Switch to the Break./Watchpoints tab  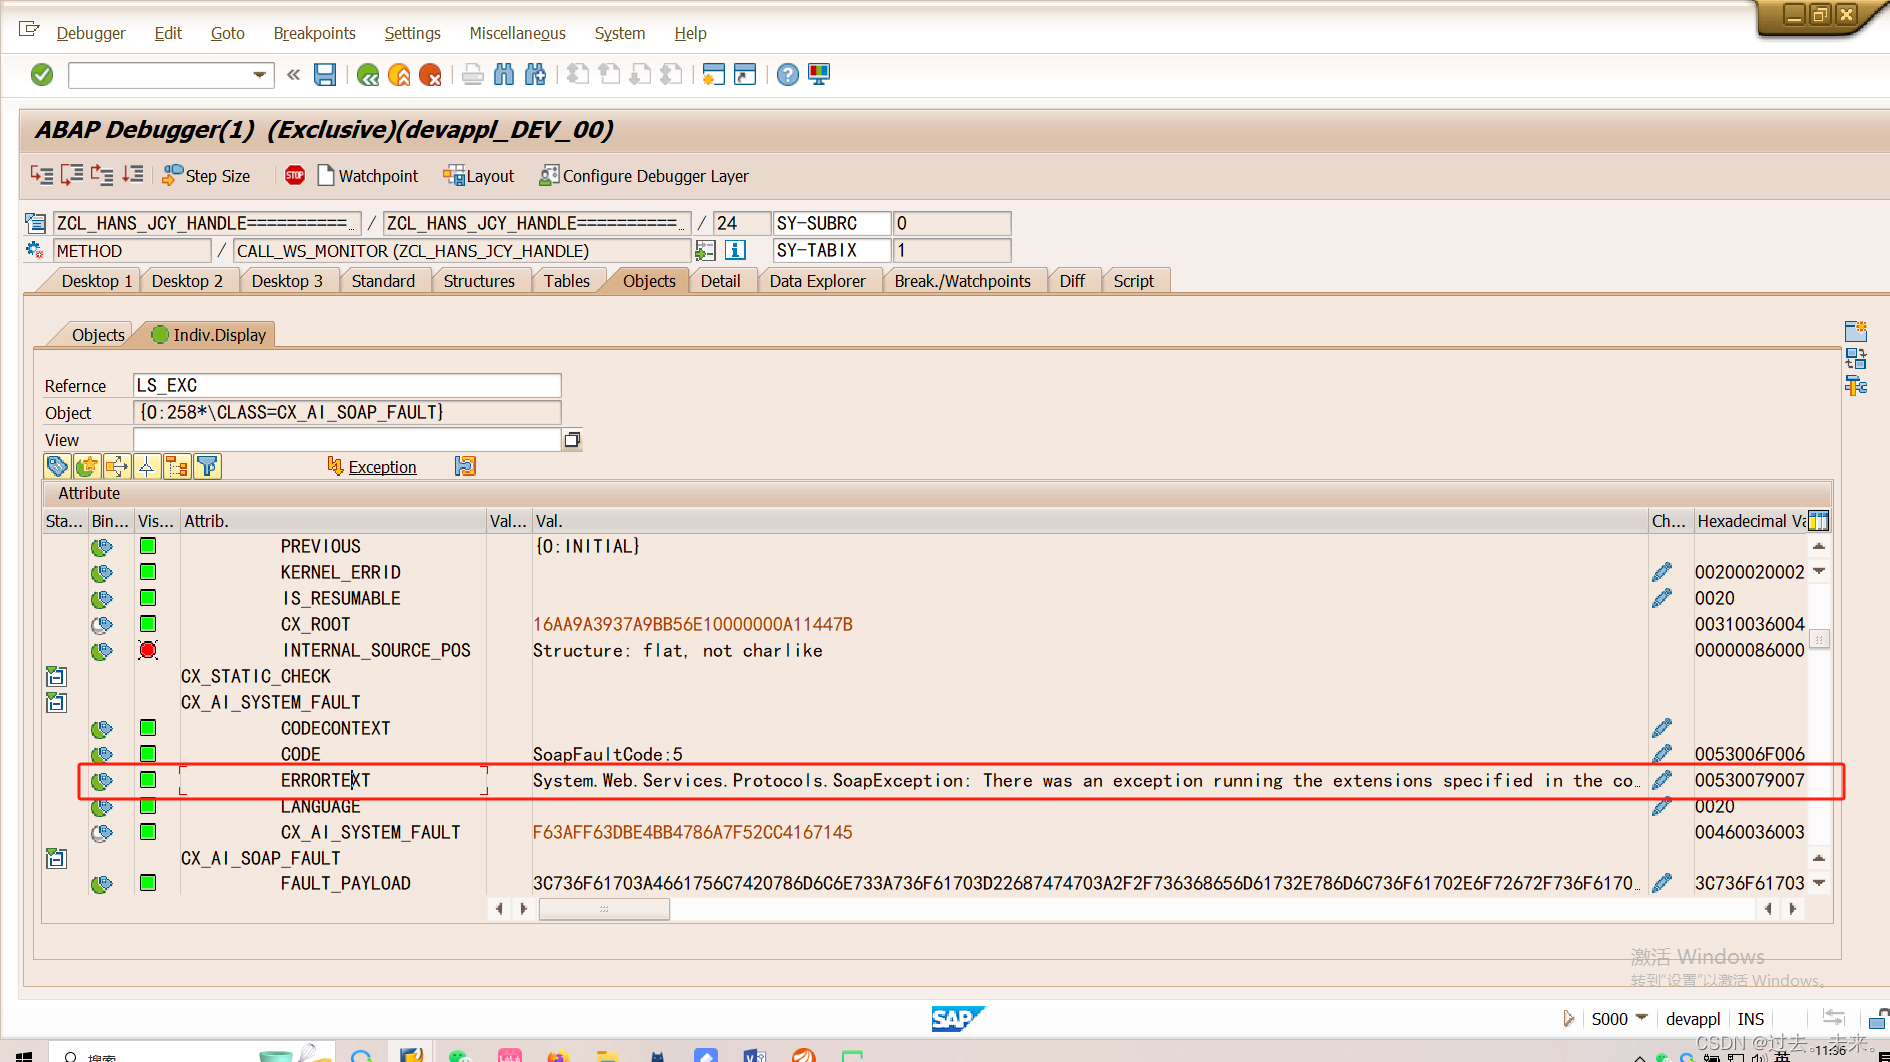pos(963,281)
